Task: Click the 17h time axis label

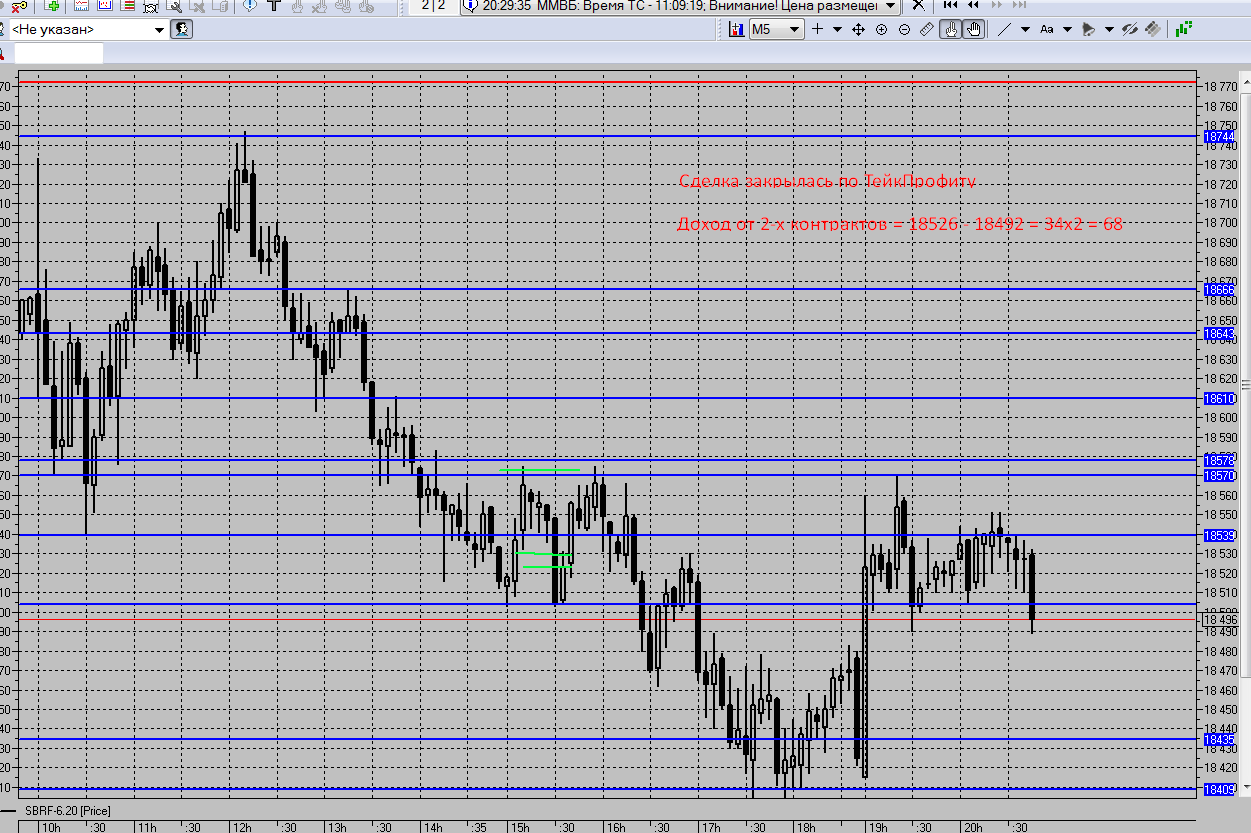Action: [710, 827]
